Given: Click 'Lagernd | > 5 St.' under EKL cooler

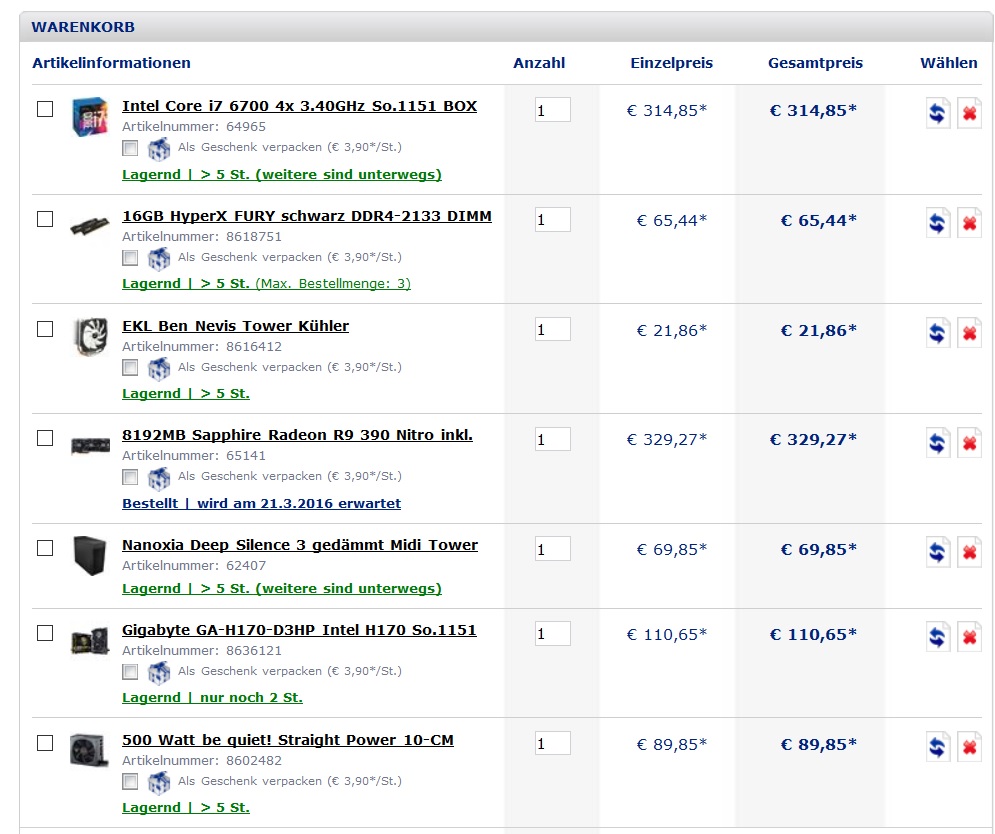Looking at the screenshot, I should (x=186, y=394).
